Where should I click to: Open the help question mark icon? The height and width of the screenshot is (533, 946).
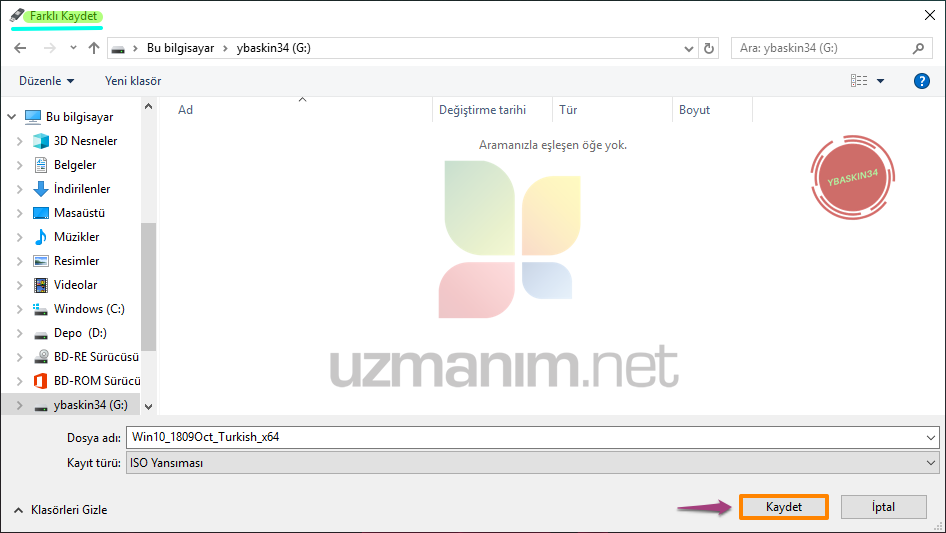pyautogui.click(x=921, y=81)
